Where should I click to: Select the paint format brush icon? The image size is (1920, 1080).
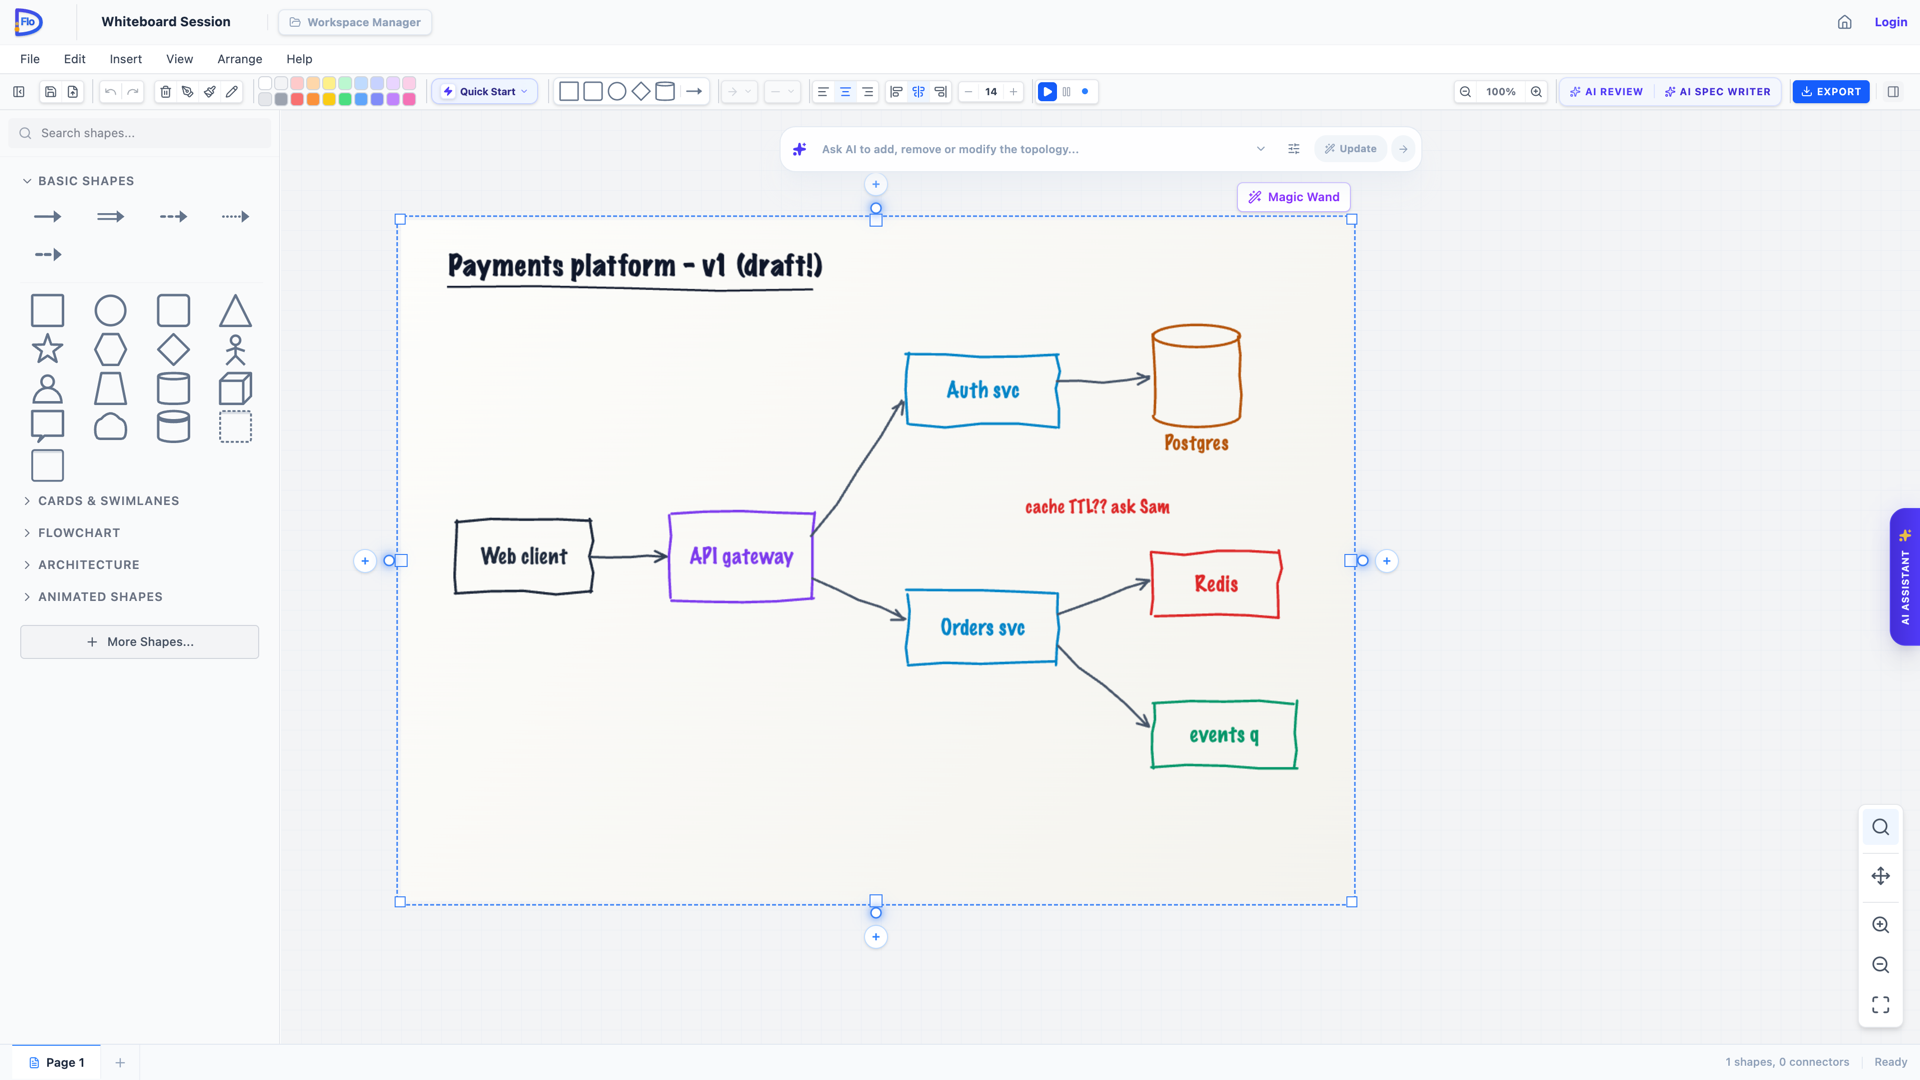pos(210,92)
